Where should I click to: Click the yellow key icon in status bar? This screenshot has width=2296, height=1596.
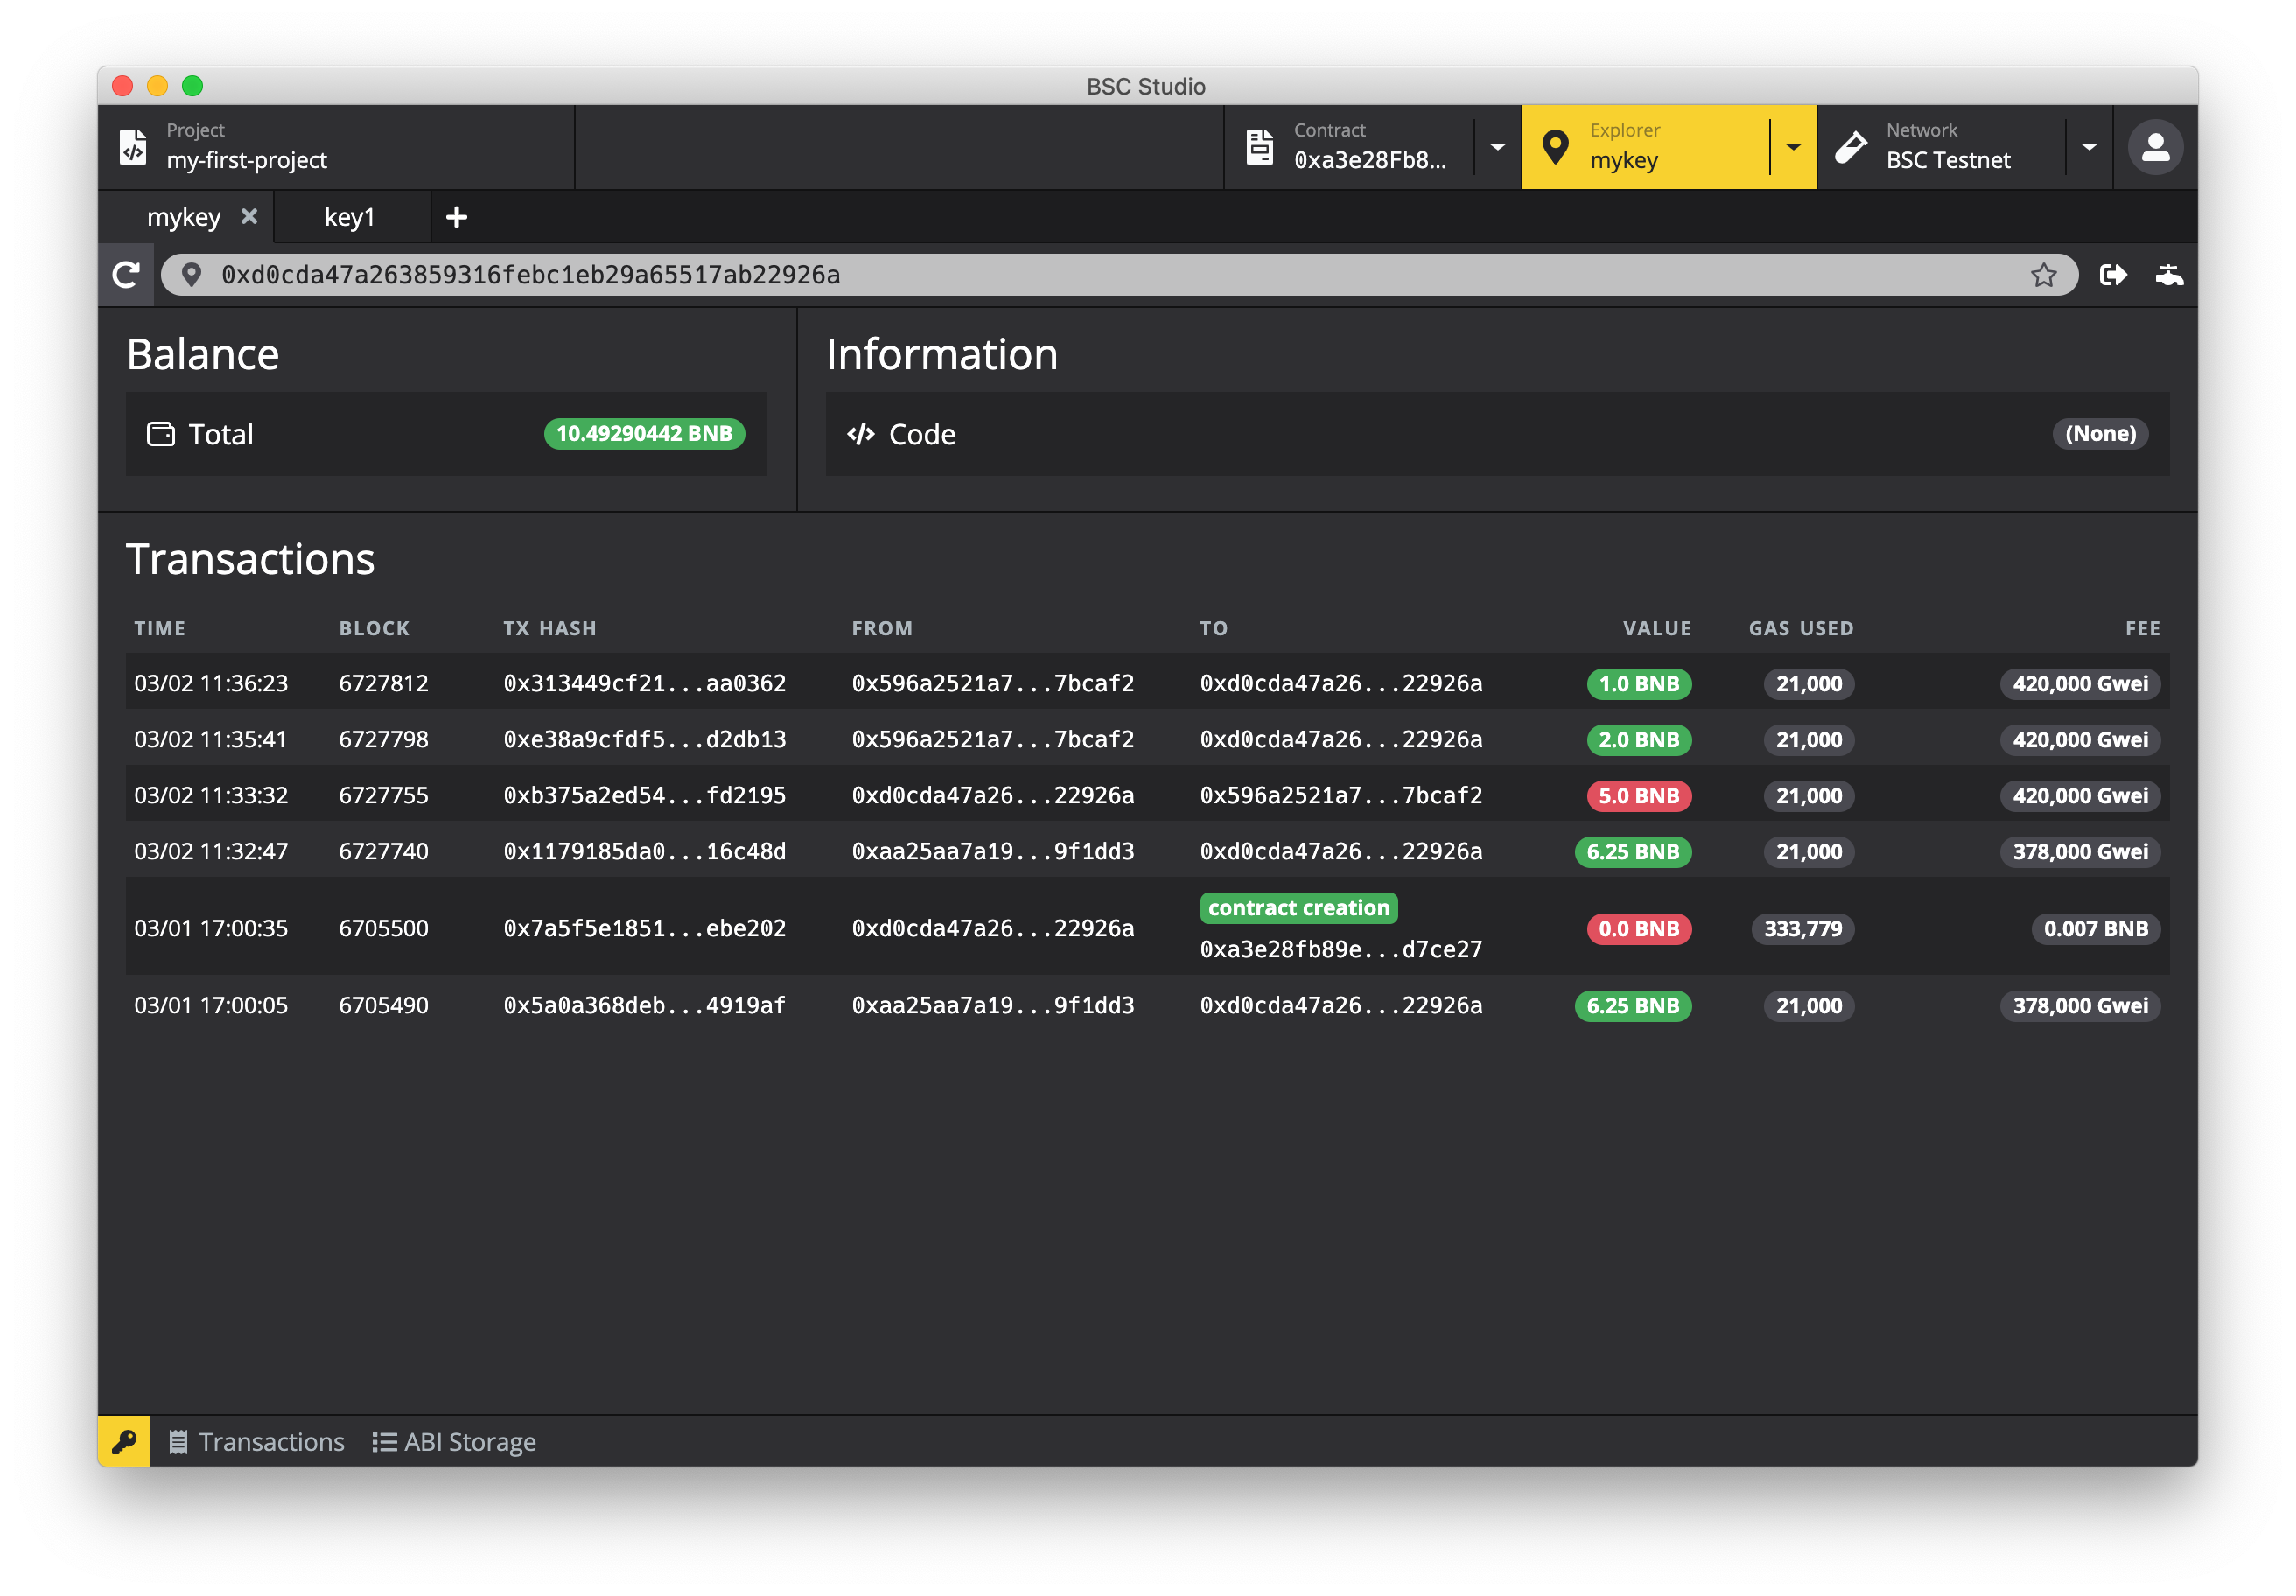click(124, 1441)
